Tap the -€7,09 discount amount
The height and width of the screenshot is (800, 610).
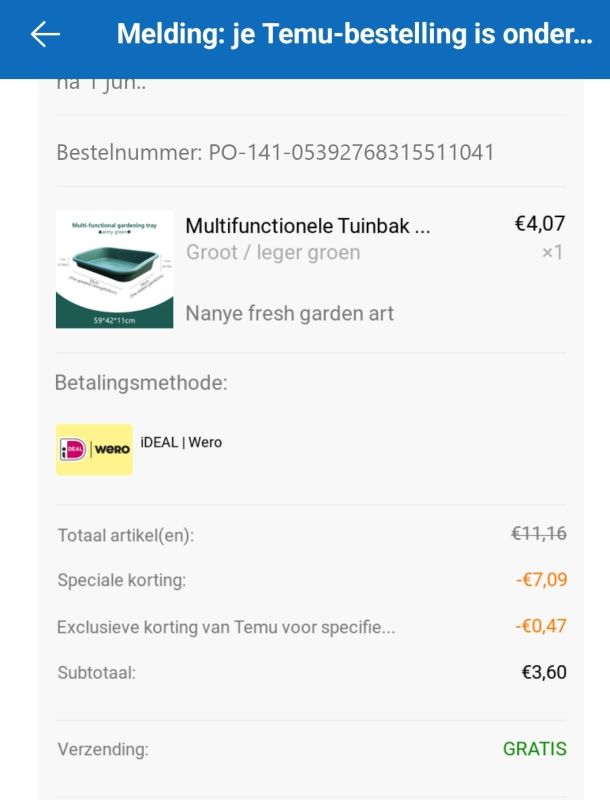click(541, 580)
